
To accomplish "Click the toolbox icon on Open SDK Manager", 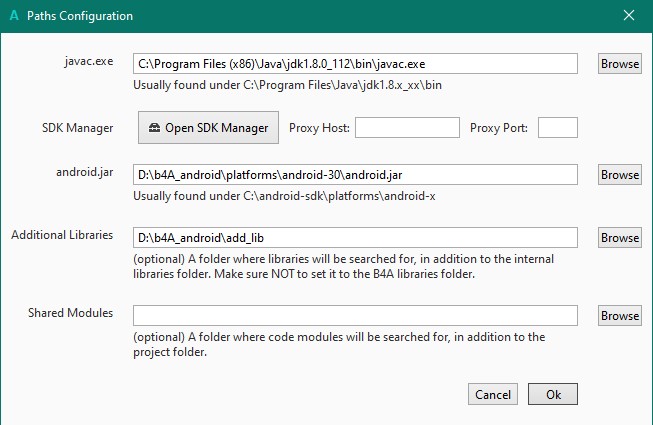I will tap(155, 128).
